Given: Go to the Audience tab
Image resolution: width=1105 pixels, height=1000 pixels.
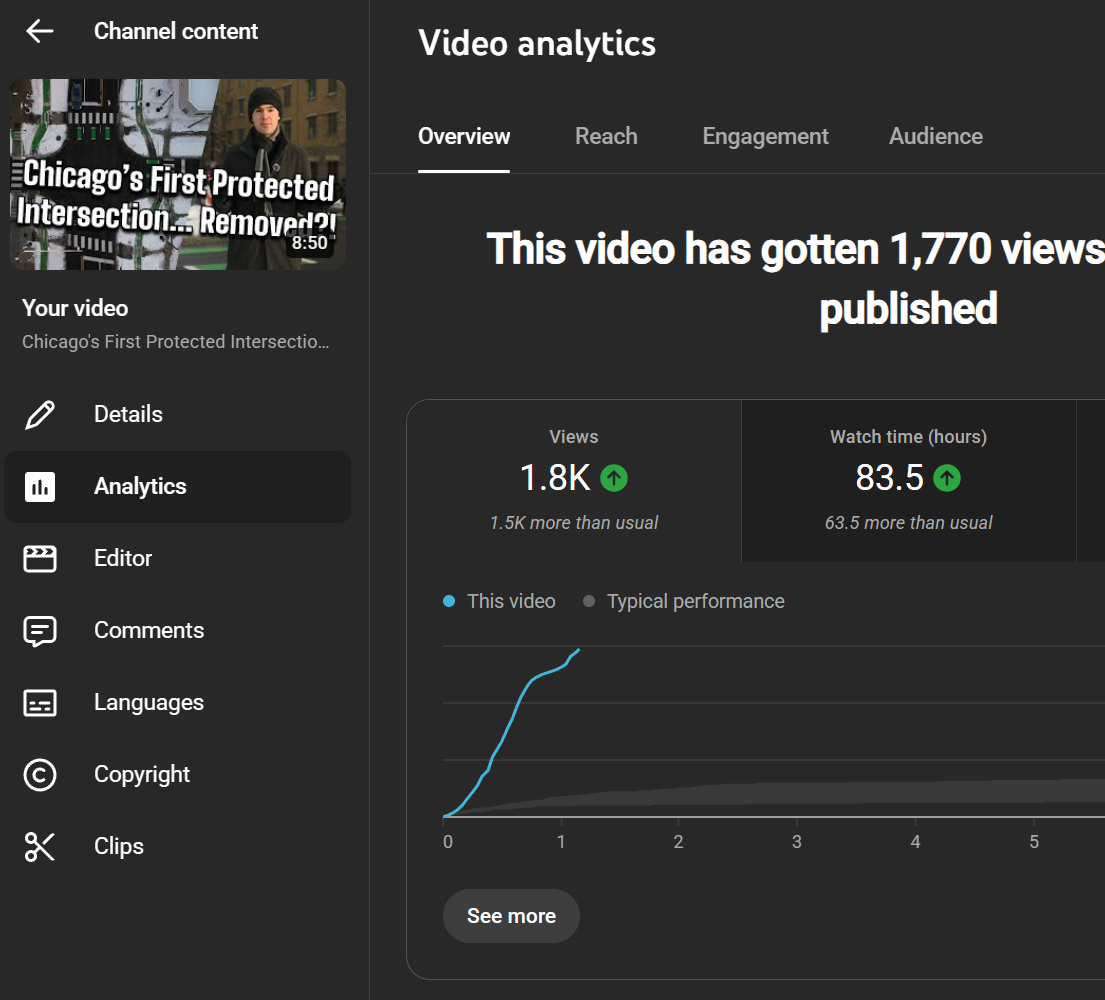Looking at the screenshot, I should [935, 137].
